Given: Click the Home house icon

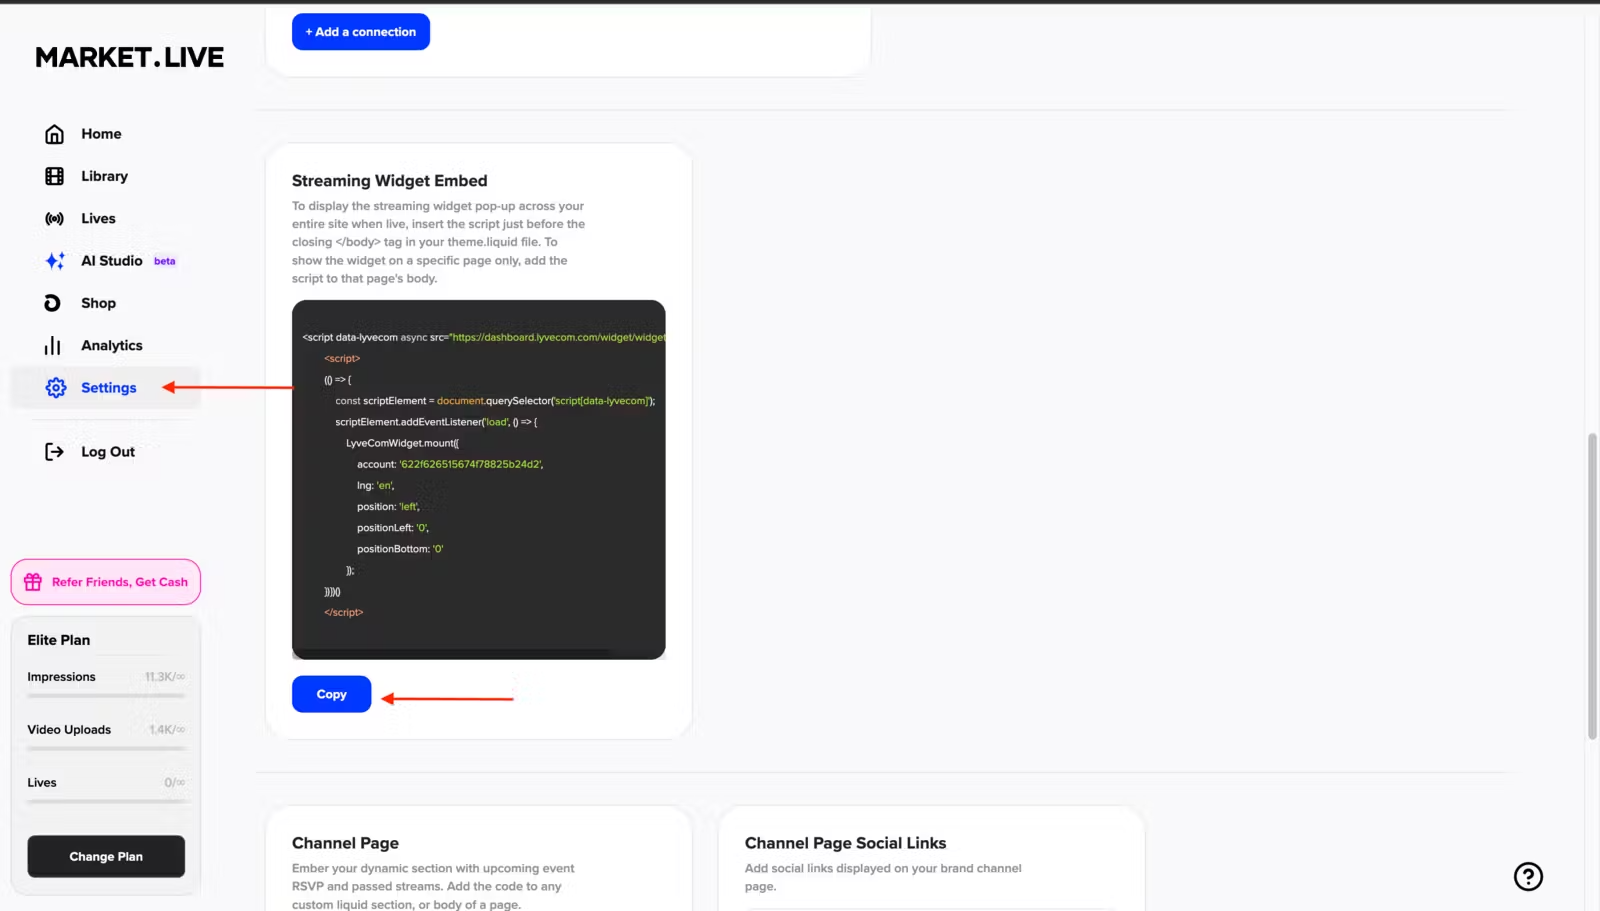Looking at the screenshot, I should pyautogui.click(x=55, y=134).
